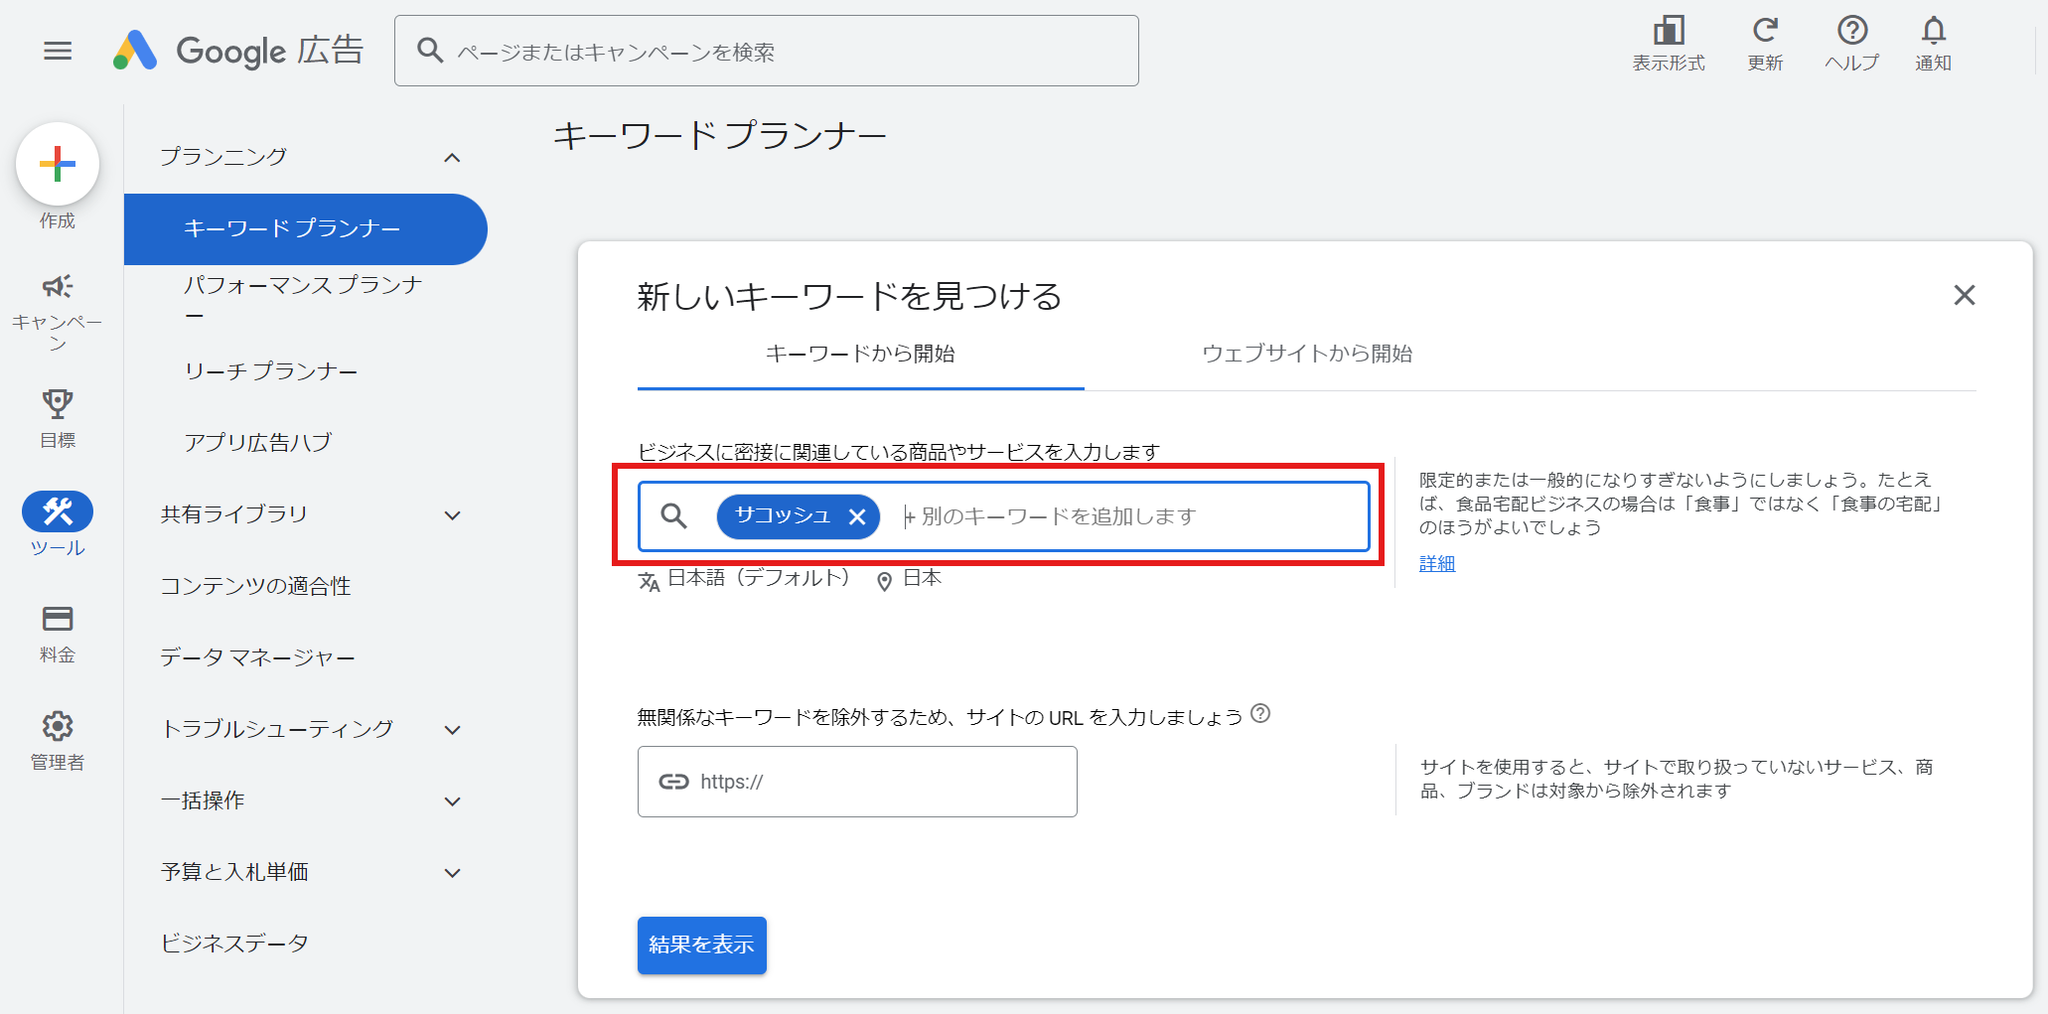The image size is (2048, 1014).
Task: Open アプリ広告ハブ menu item
Action: [x=258, y=442]
